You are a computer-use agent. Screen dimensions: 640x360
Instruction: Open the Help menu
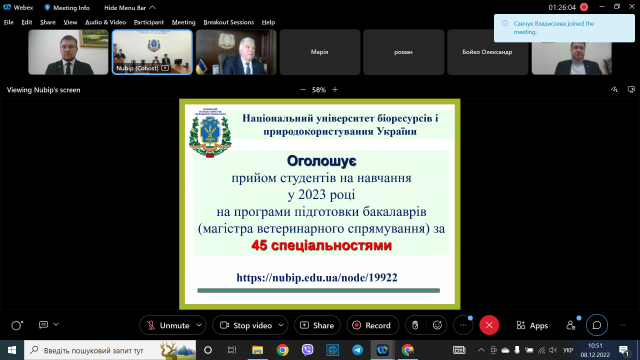point(268,22)
